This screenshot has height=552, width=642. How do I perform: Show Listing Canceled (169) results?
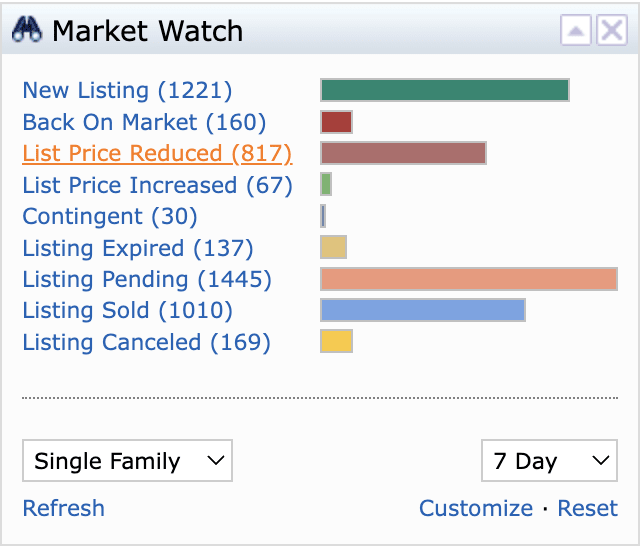point(146,342)
